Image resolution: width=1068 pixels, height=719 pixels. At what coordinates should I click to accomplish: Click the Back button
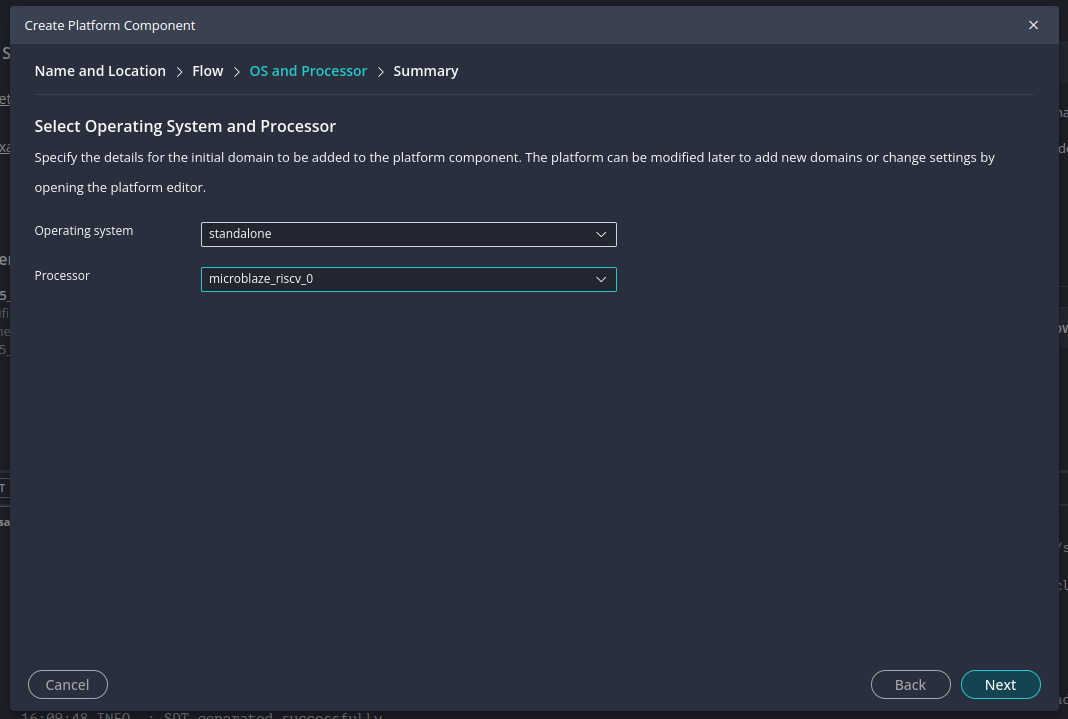click(910, 685)
